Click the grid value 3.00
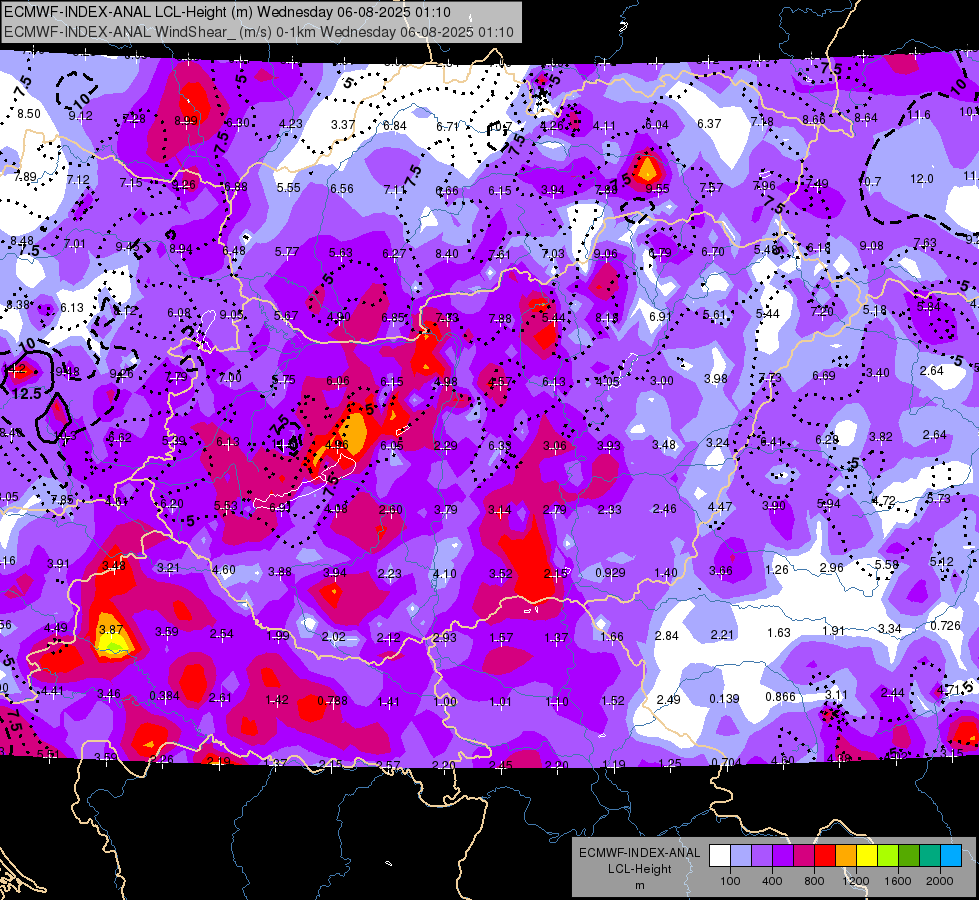Viewport: 979px width, 900px height. coord(662,380)
